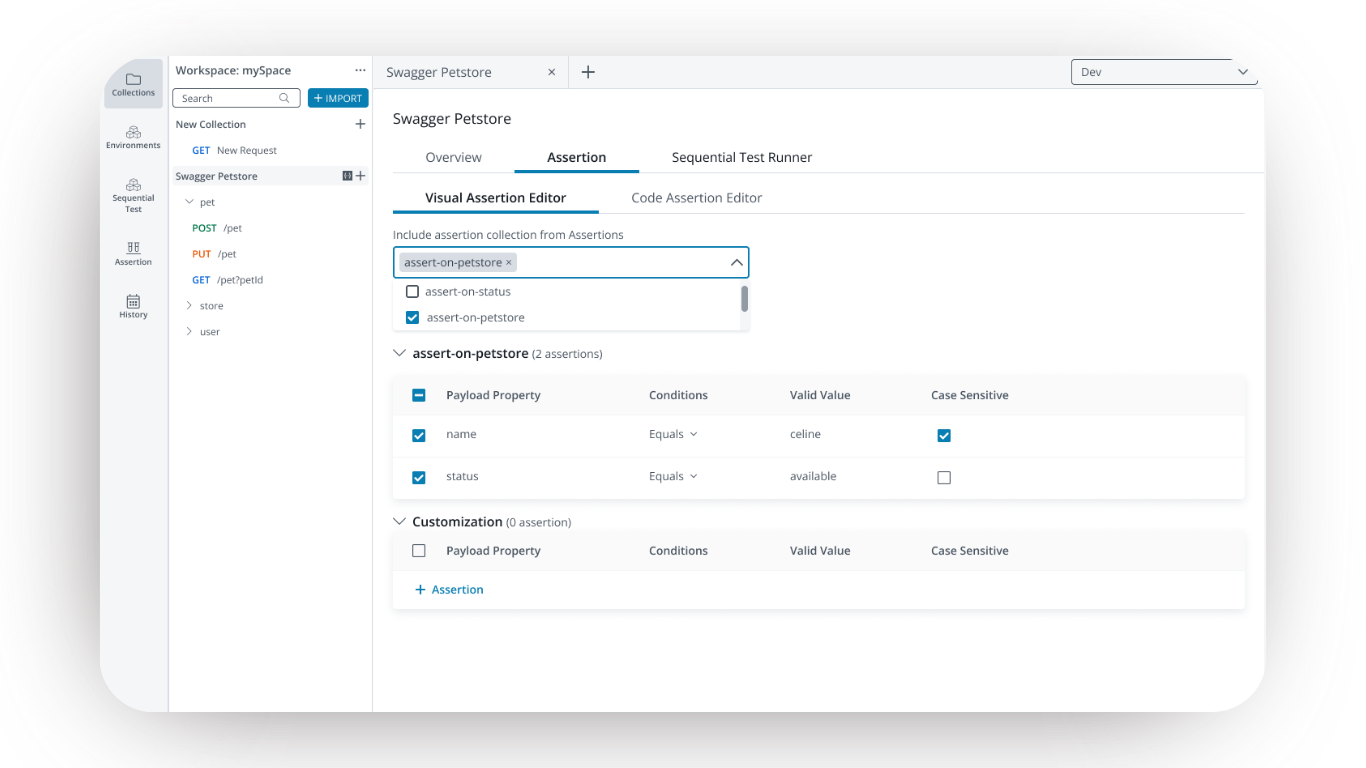Open the Environments sidebar section
The image size is (1366, 768).
click(x=133, y=137)
